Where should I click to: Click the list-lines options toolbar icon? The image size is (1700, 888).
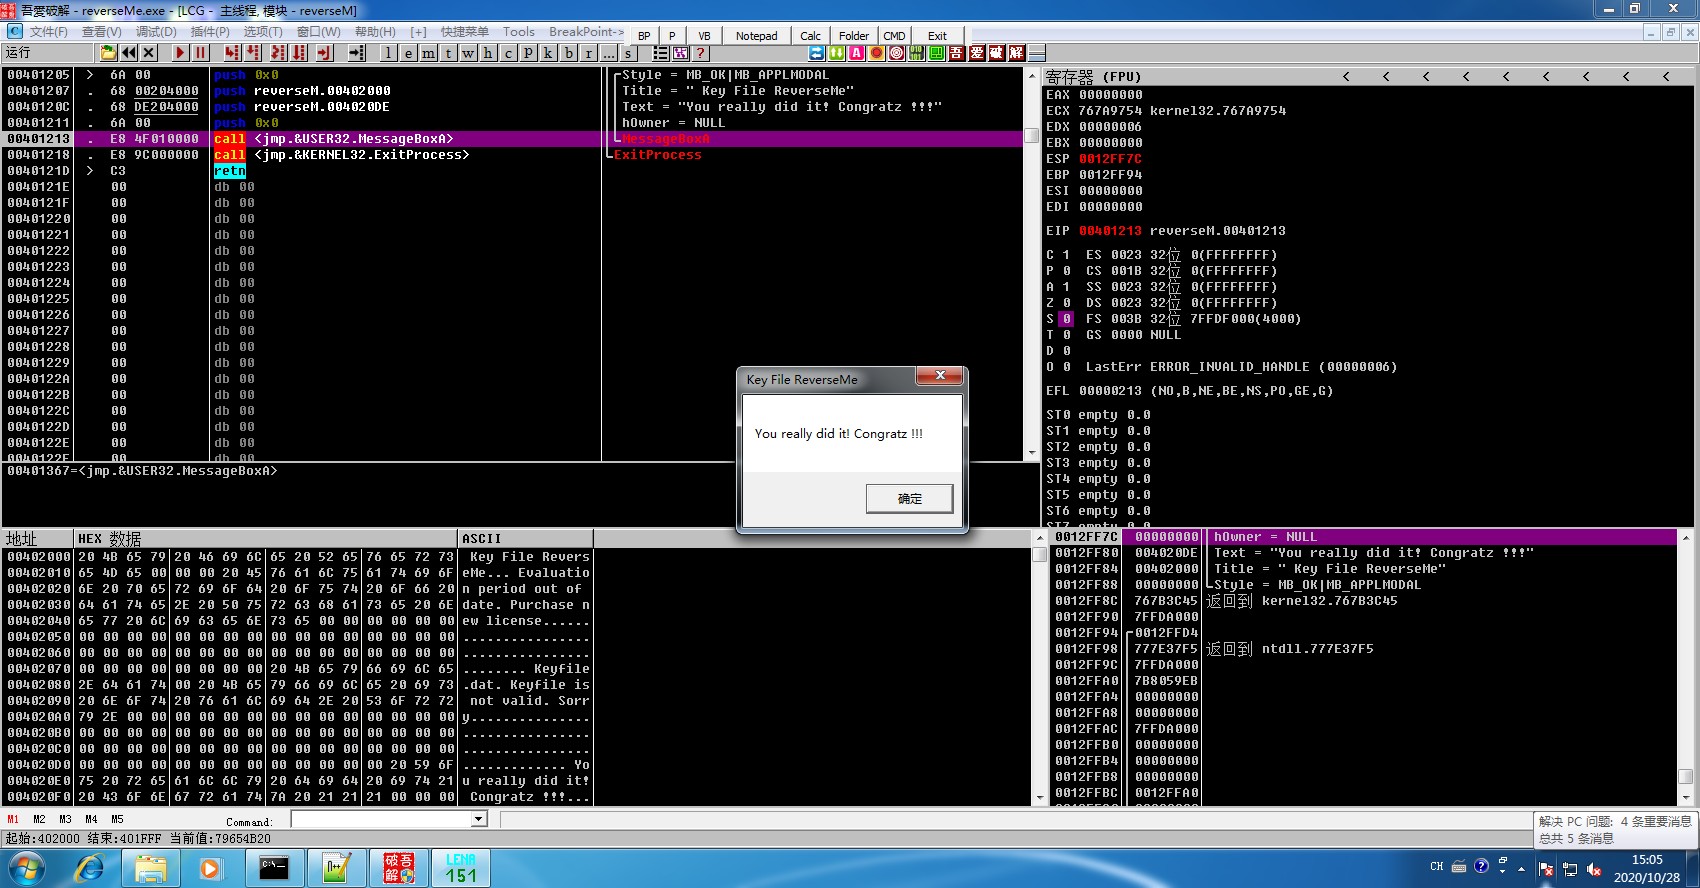coord(661,53)
